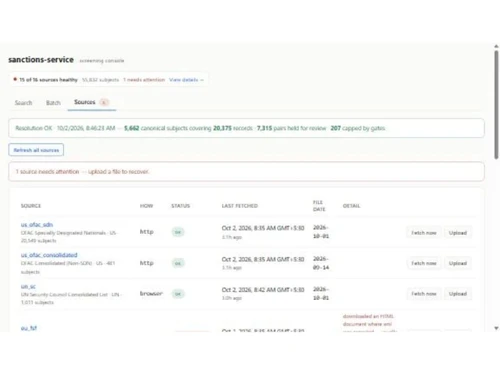Image resolution: width=500 pixels, height=375 pixels.
Task: Click Fetch now for un_sc
Action: [424, 294]
